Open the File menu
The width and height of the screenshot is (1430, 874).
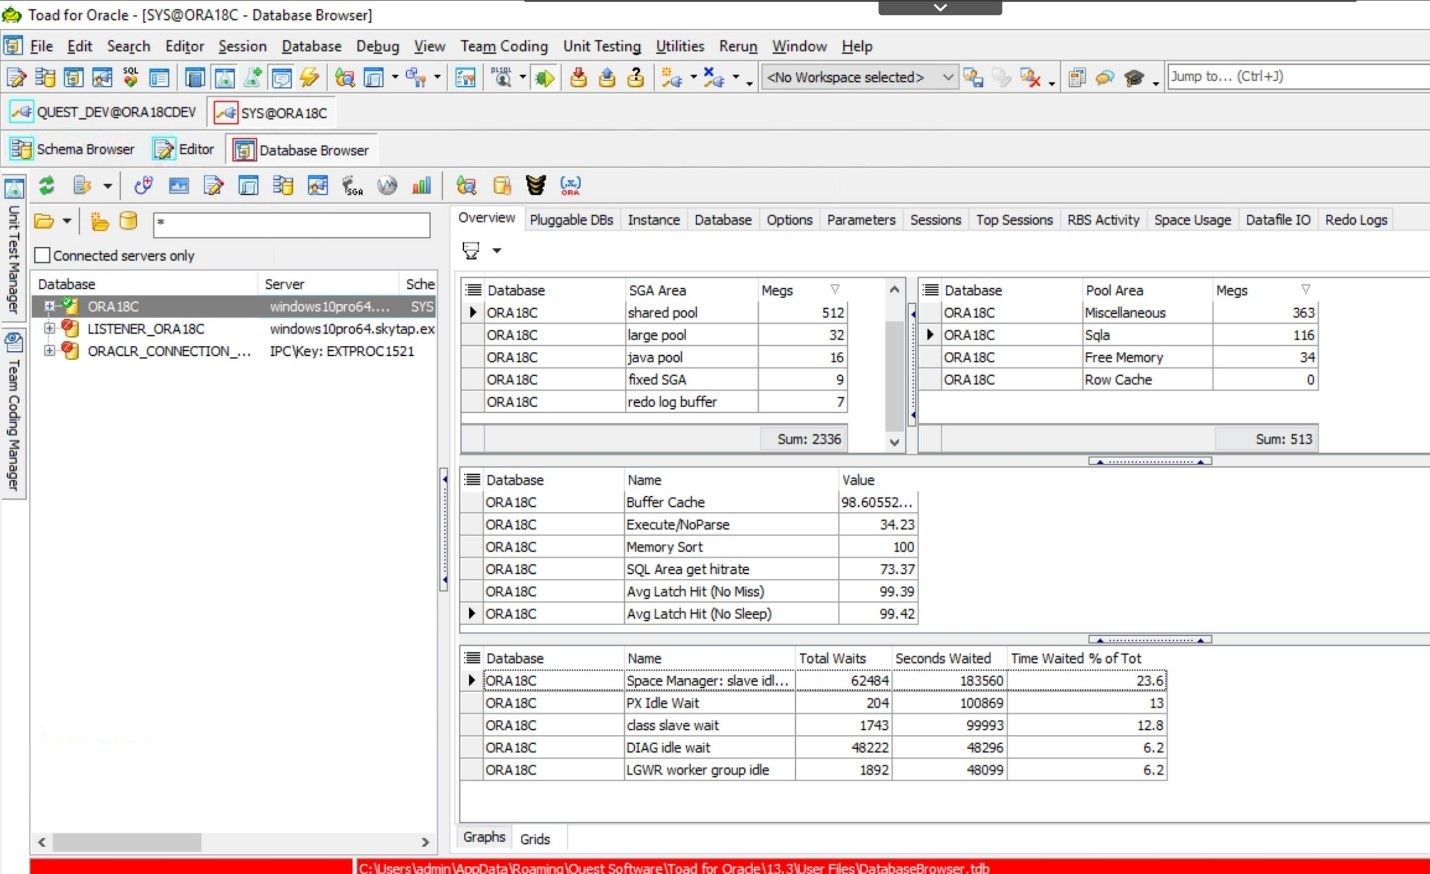click(x=42, y=46)
